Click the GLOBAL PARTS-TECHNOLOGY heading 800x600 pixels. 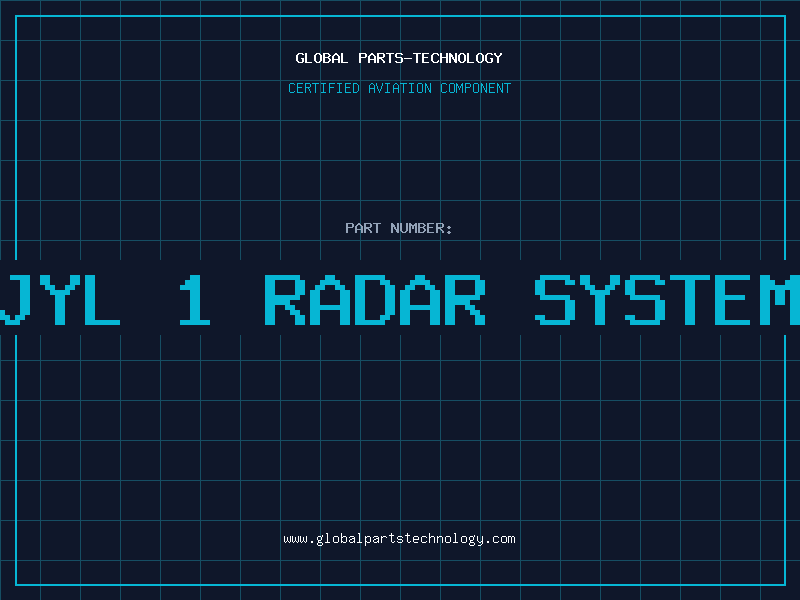(x=399, y=58)
